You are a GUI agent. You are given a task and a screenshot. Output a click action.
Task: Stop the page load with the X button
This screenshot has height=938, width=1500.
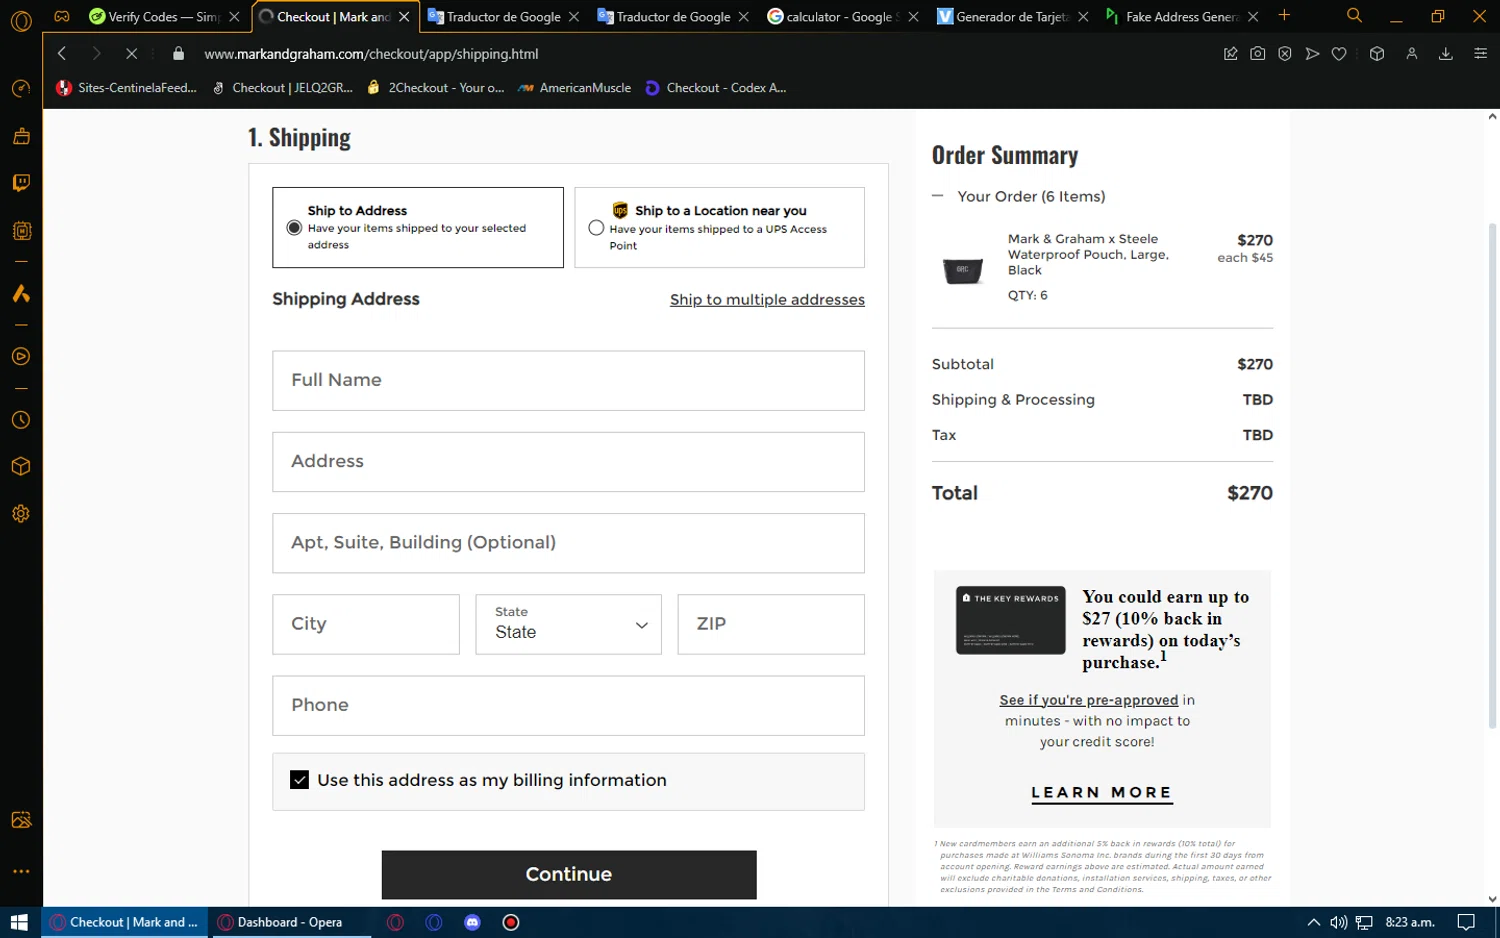point(131,54)
